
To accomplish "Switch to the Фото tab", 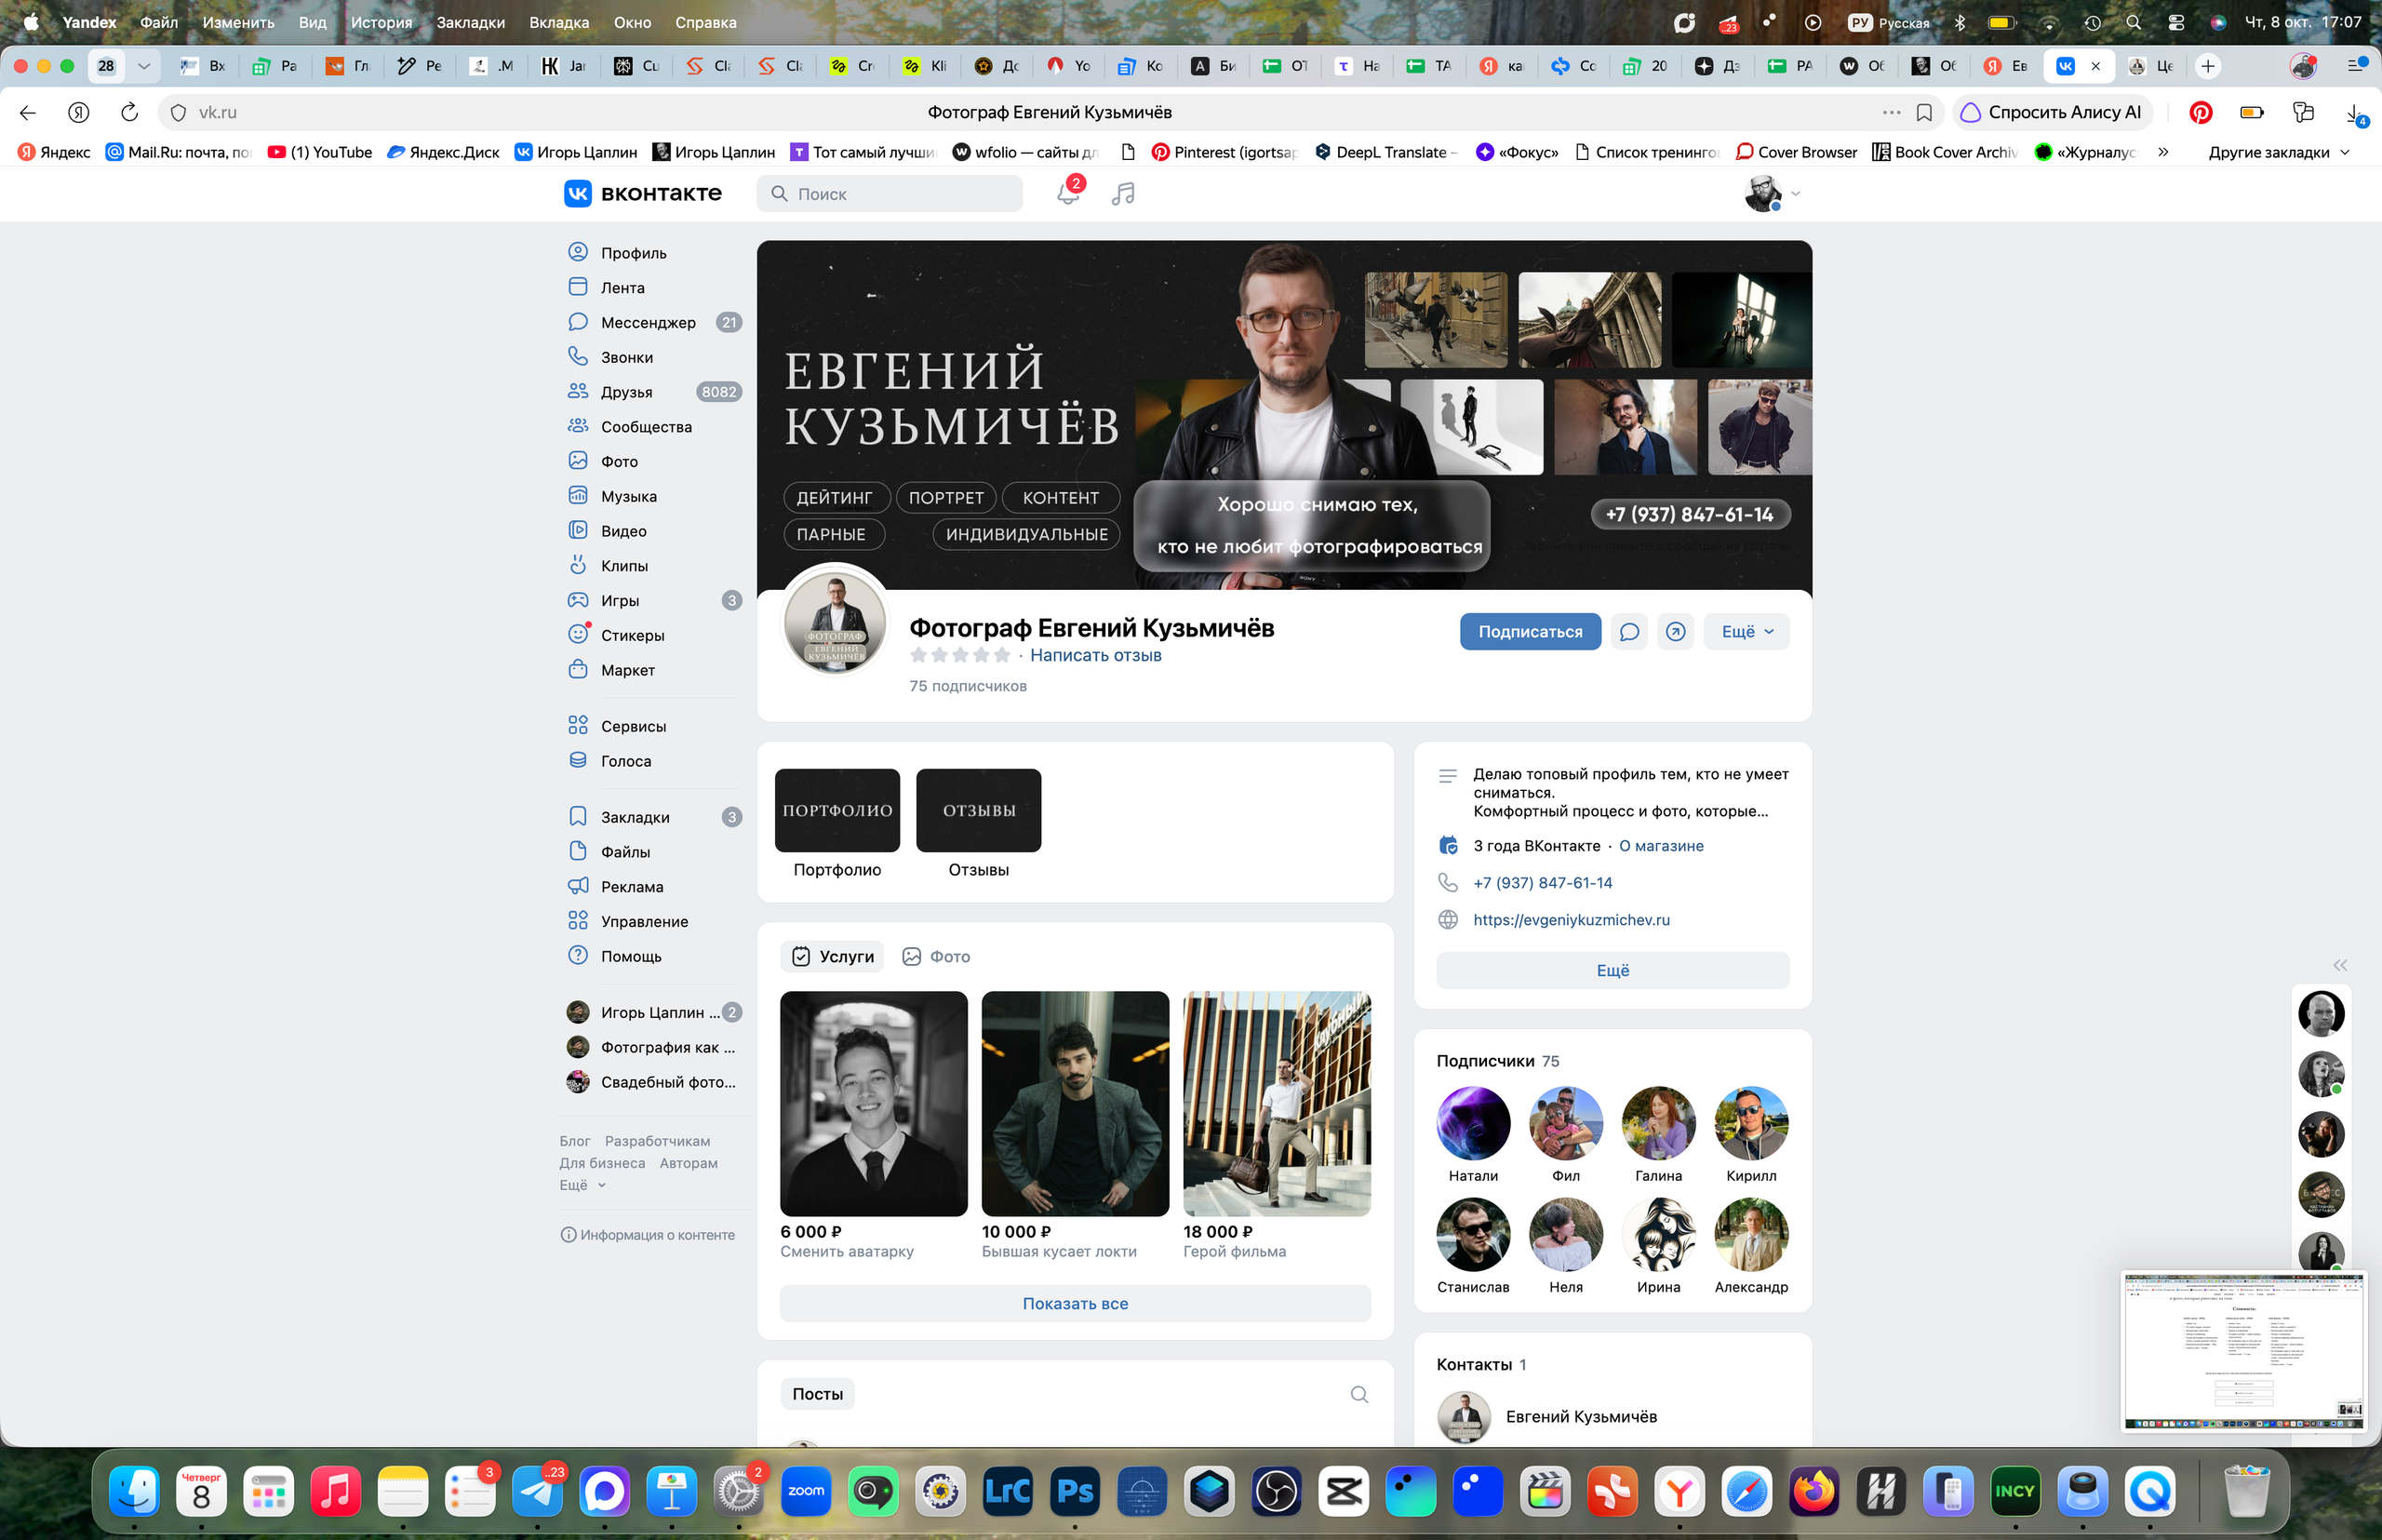I will point(936,957).
